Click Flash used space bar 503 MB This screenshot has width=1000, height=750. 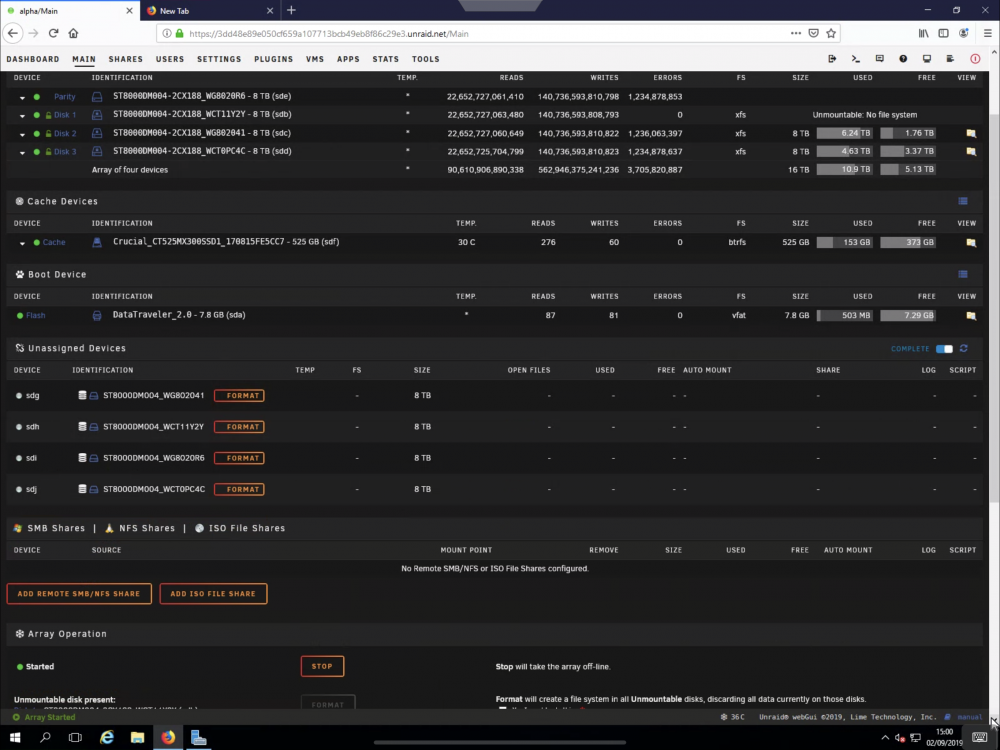(x=844, y=316)
